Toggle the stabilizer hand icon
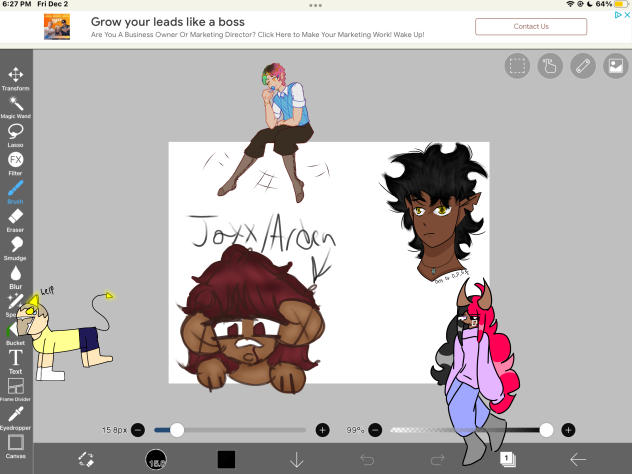Image resolution: width=632 pixels, height=474 pixels. [x=550, y=66]
